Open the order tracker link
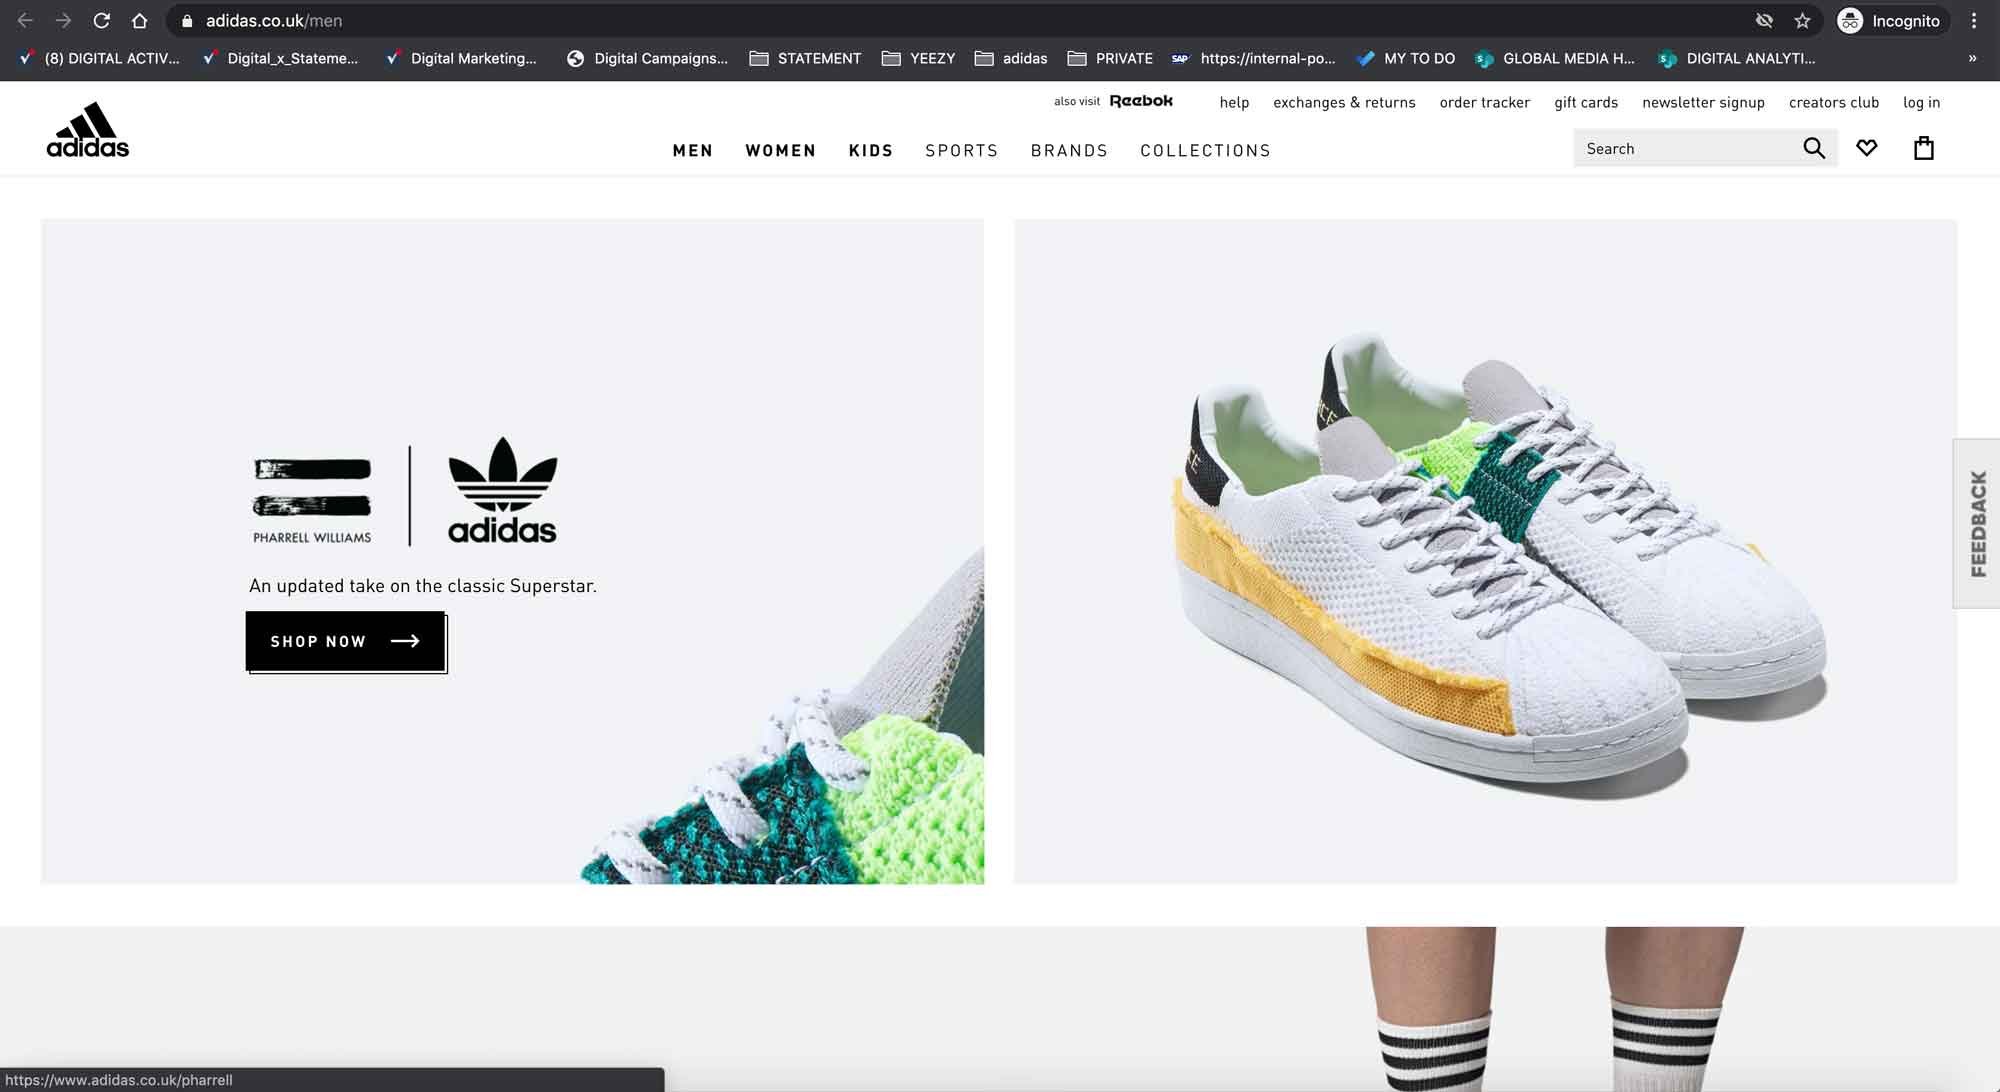Screen dimensions: 2000x1092 1485,102
